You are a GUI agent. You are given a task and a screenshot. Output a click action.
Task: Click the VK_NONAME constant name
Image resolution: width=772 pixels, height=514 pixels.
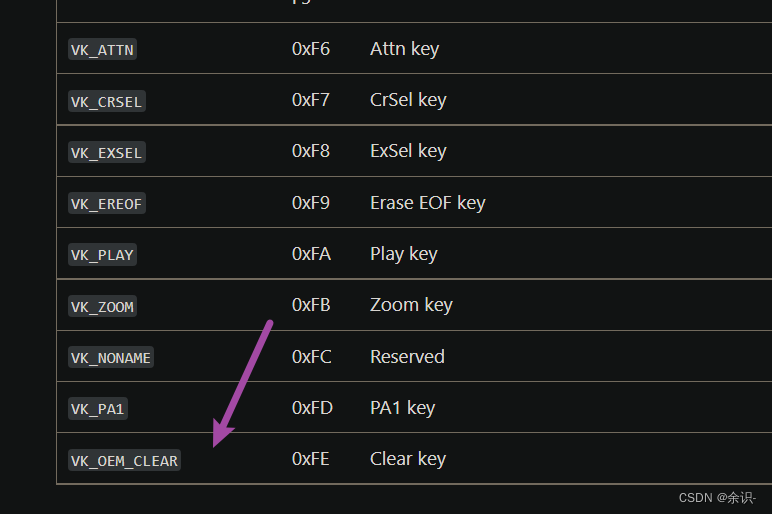point(111,357)
